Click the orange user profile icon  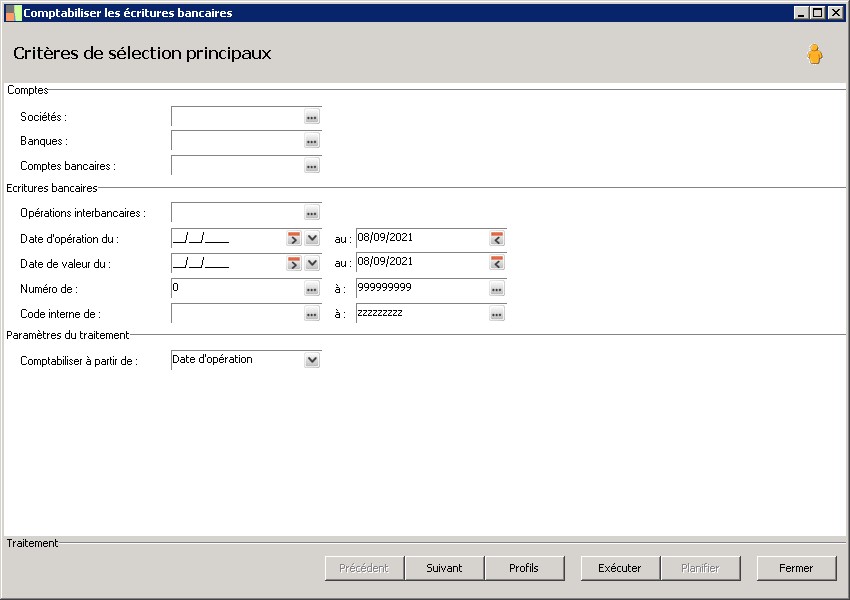[815, 55]
